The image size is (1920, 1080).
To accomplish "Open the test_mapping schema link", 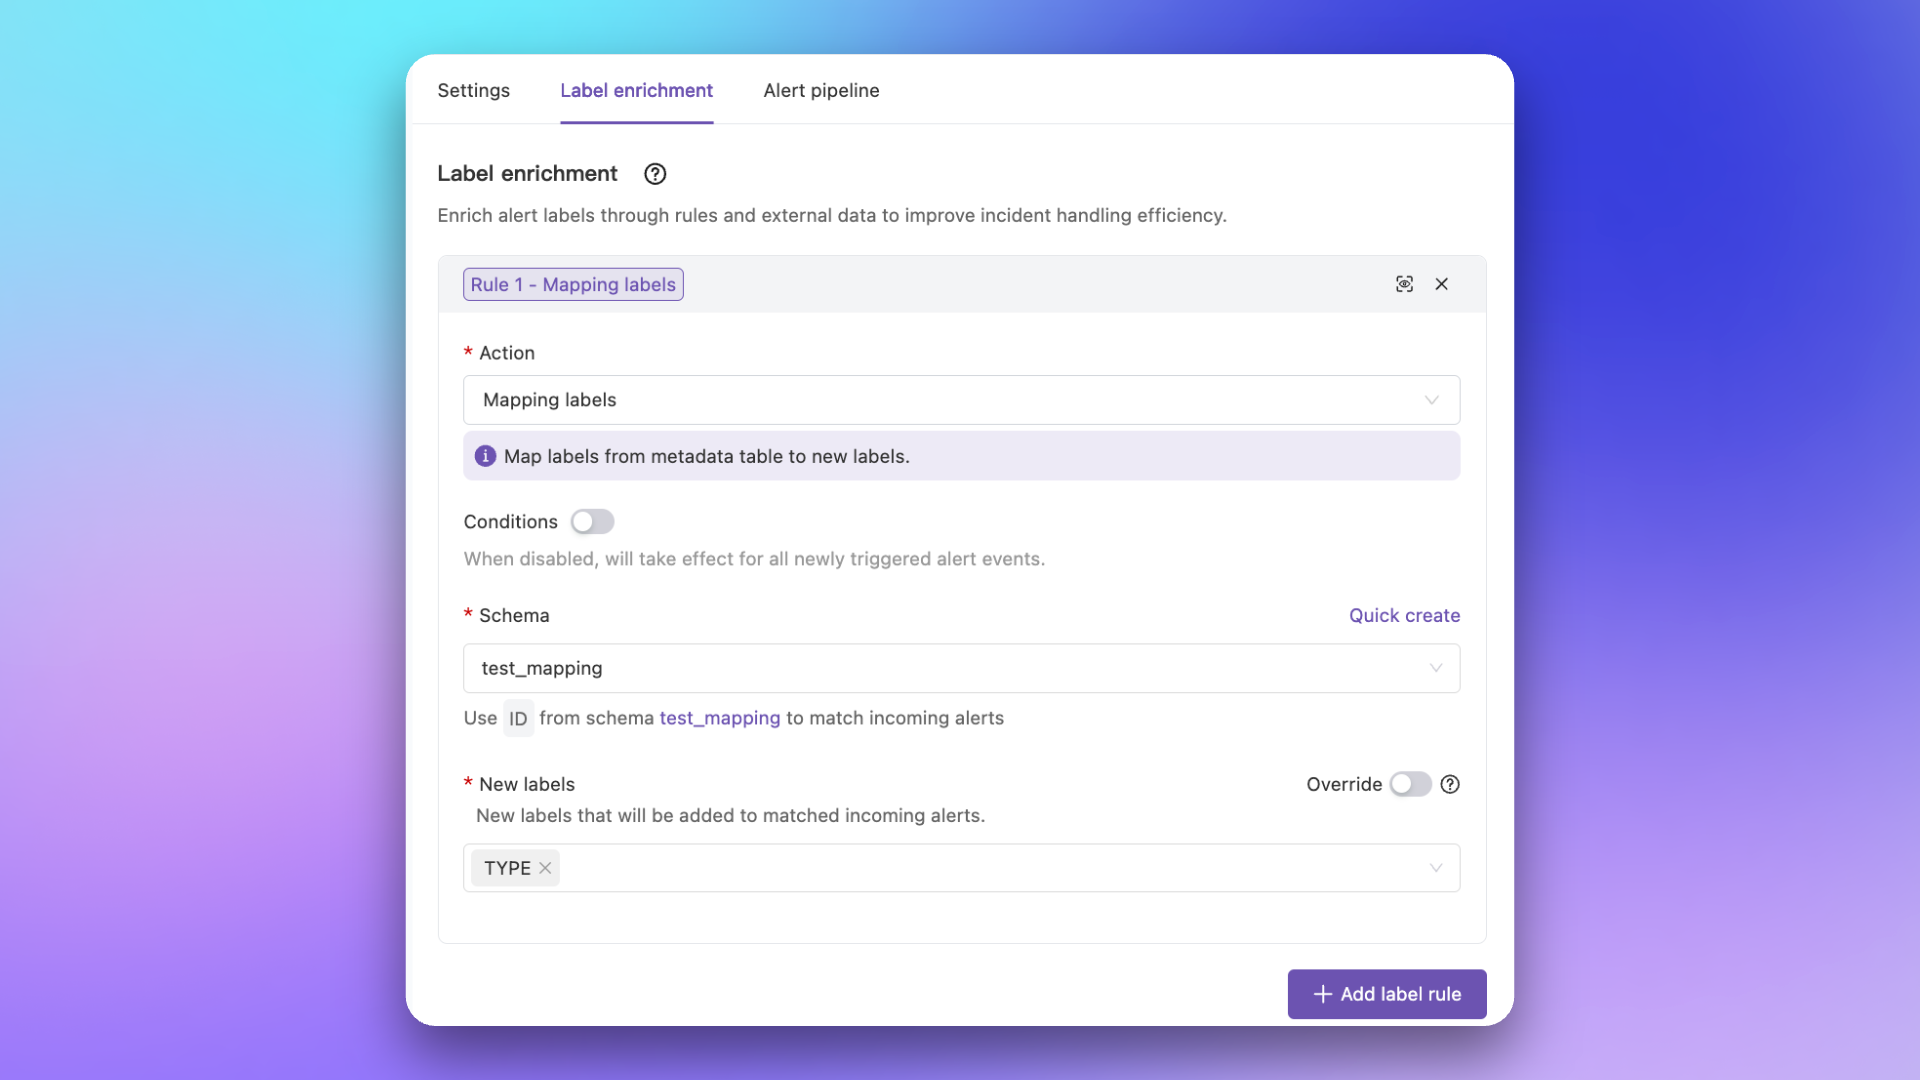I will pyautogui.click(x=719, y=718).
